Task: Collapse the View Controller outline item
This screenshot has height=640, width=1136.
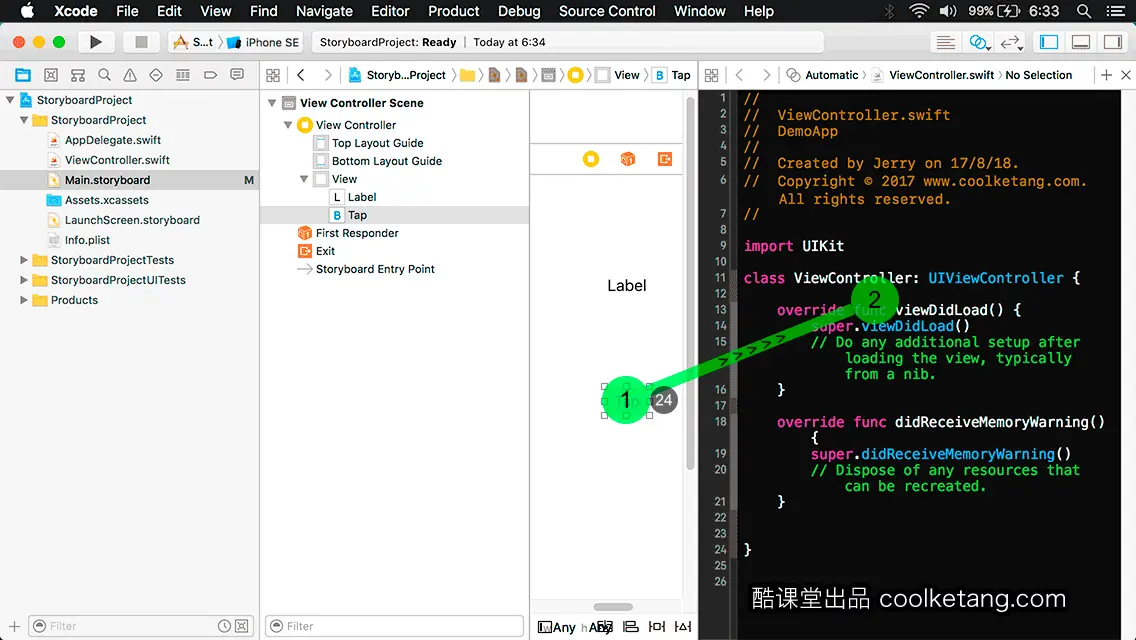Action: 288,125
